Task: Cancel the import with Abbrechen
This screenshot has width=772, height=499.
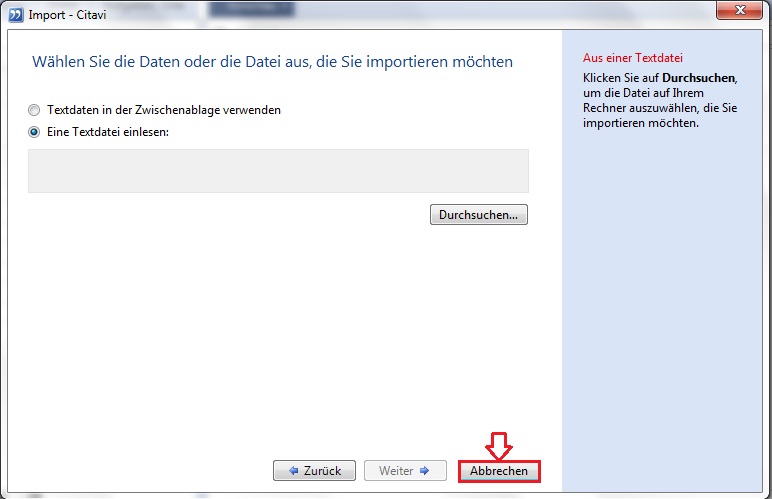Action: 499,471
